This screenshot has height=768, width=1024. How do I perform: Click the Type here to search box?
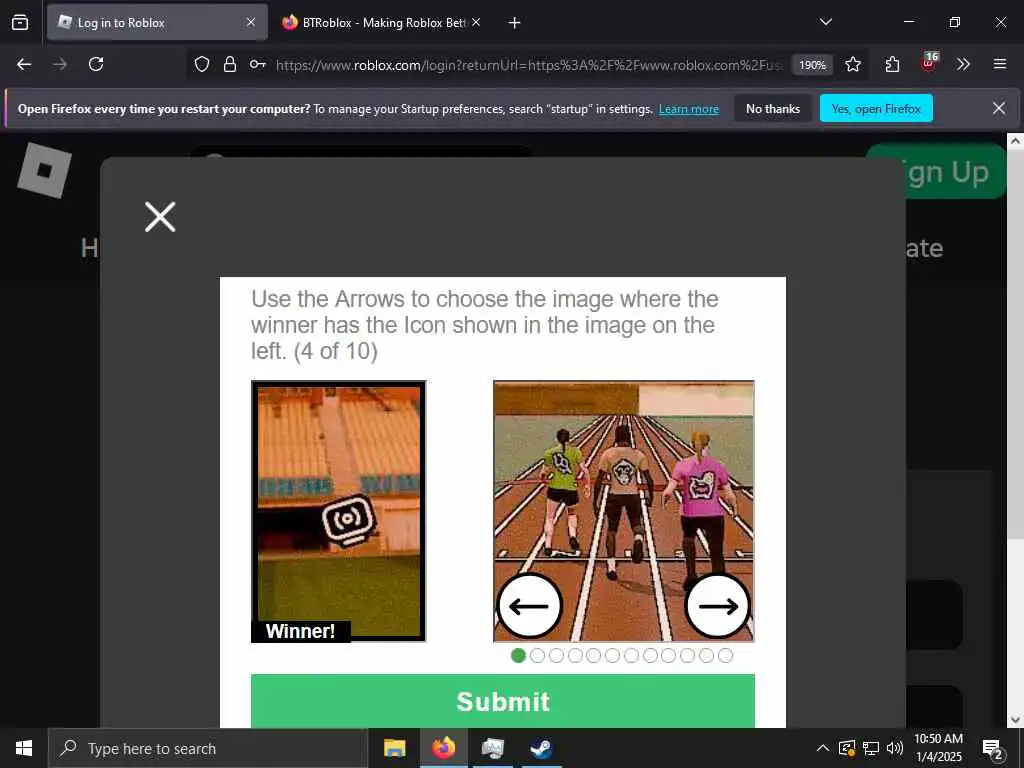(208, 748)
